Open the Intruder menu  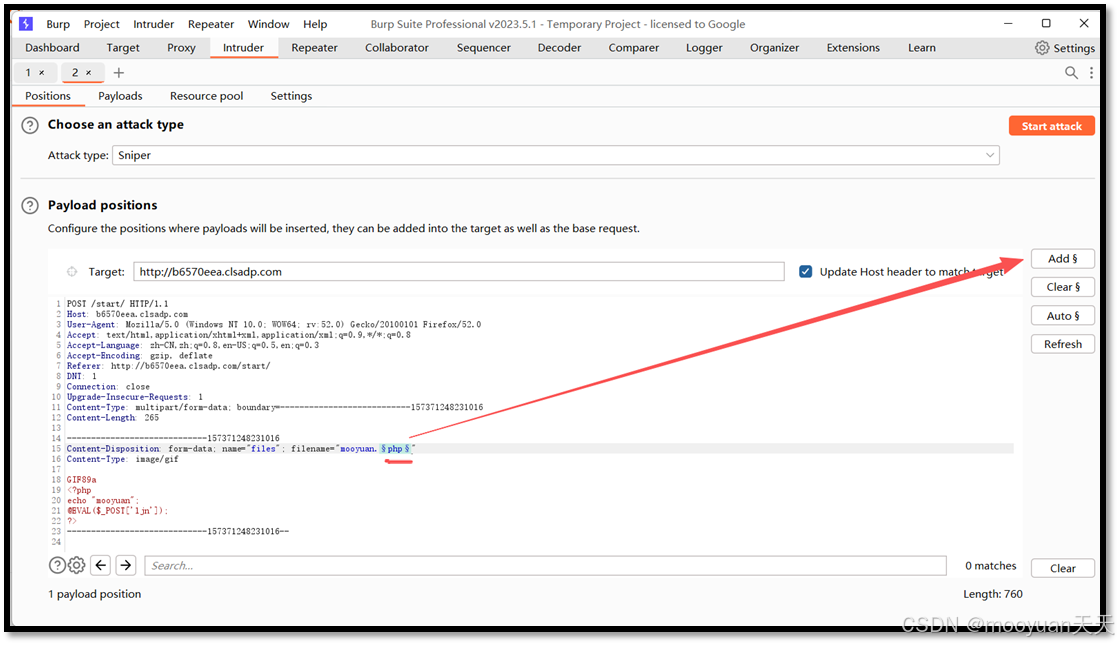point(153,24)
